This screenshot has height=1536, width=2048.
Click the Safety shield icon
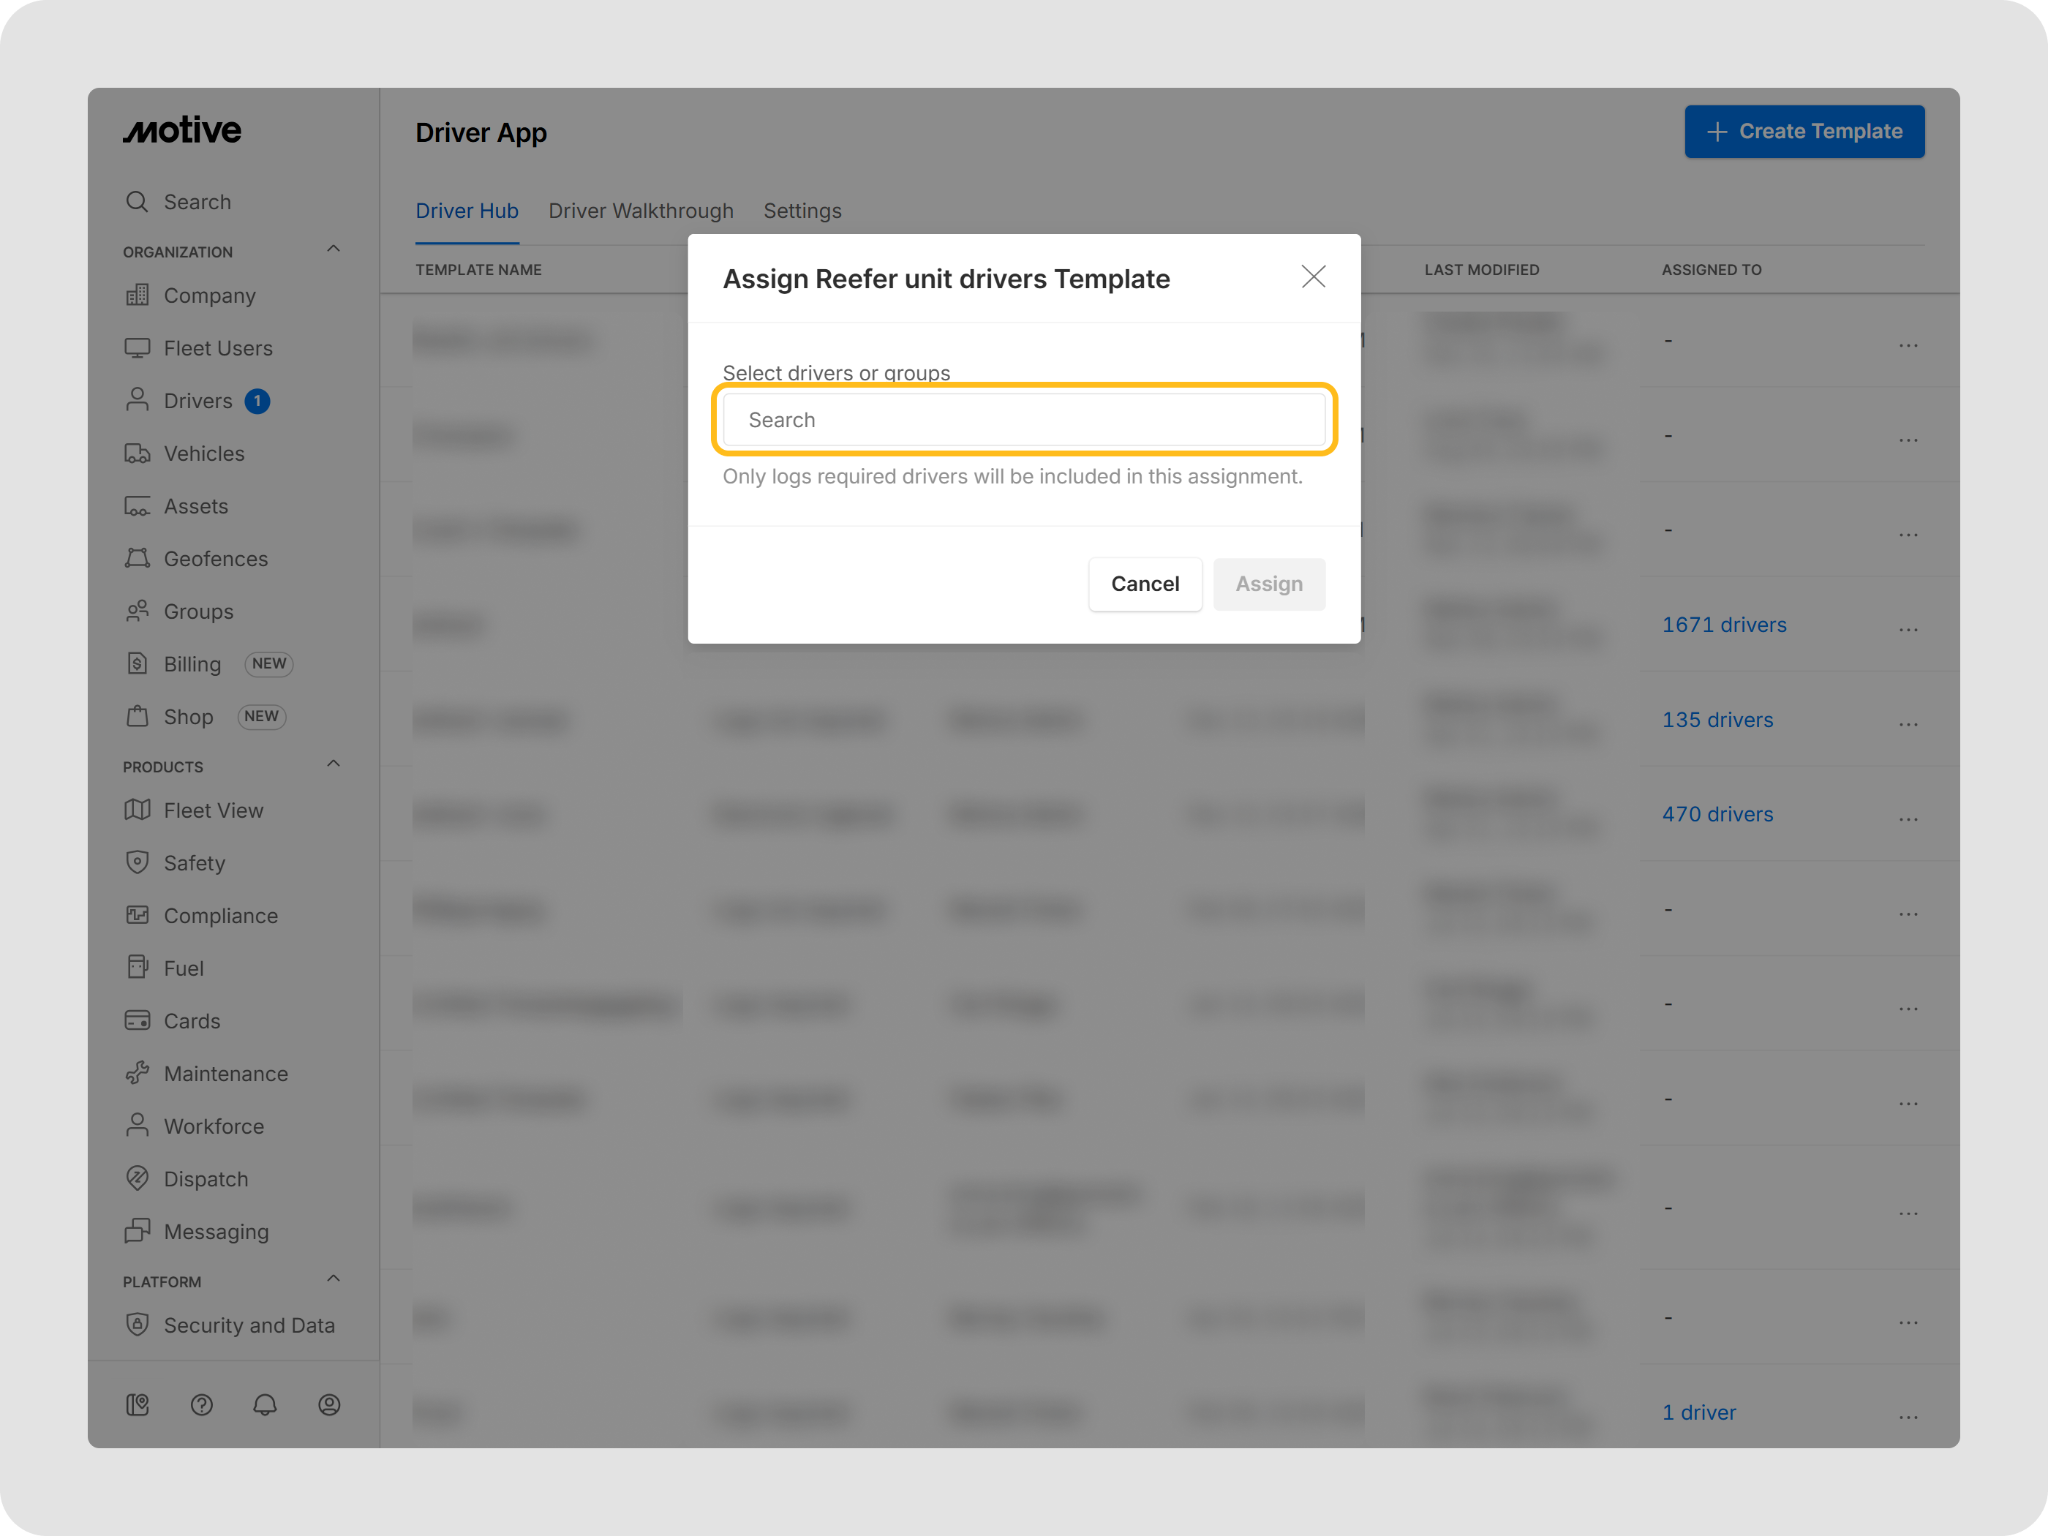coord(137,862)
